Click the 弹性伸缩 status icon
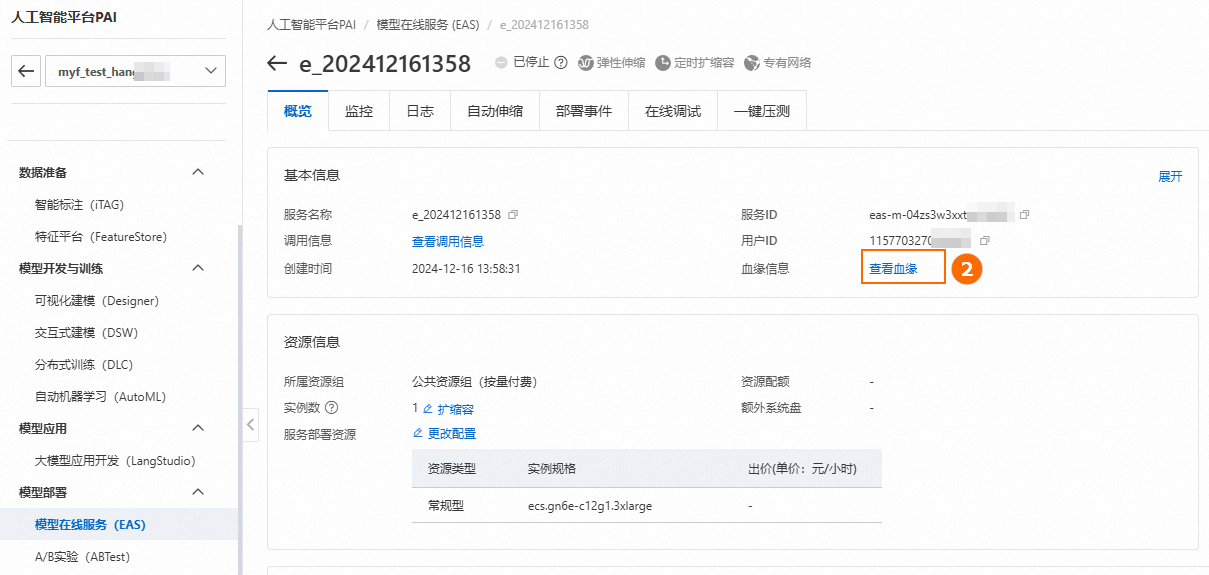Screen dimensions: 1209x575 (586, 62)
